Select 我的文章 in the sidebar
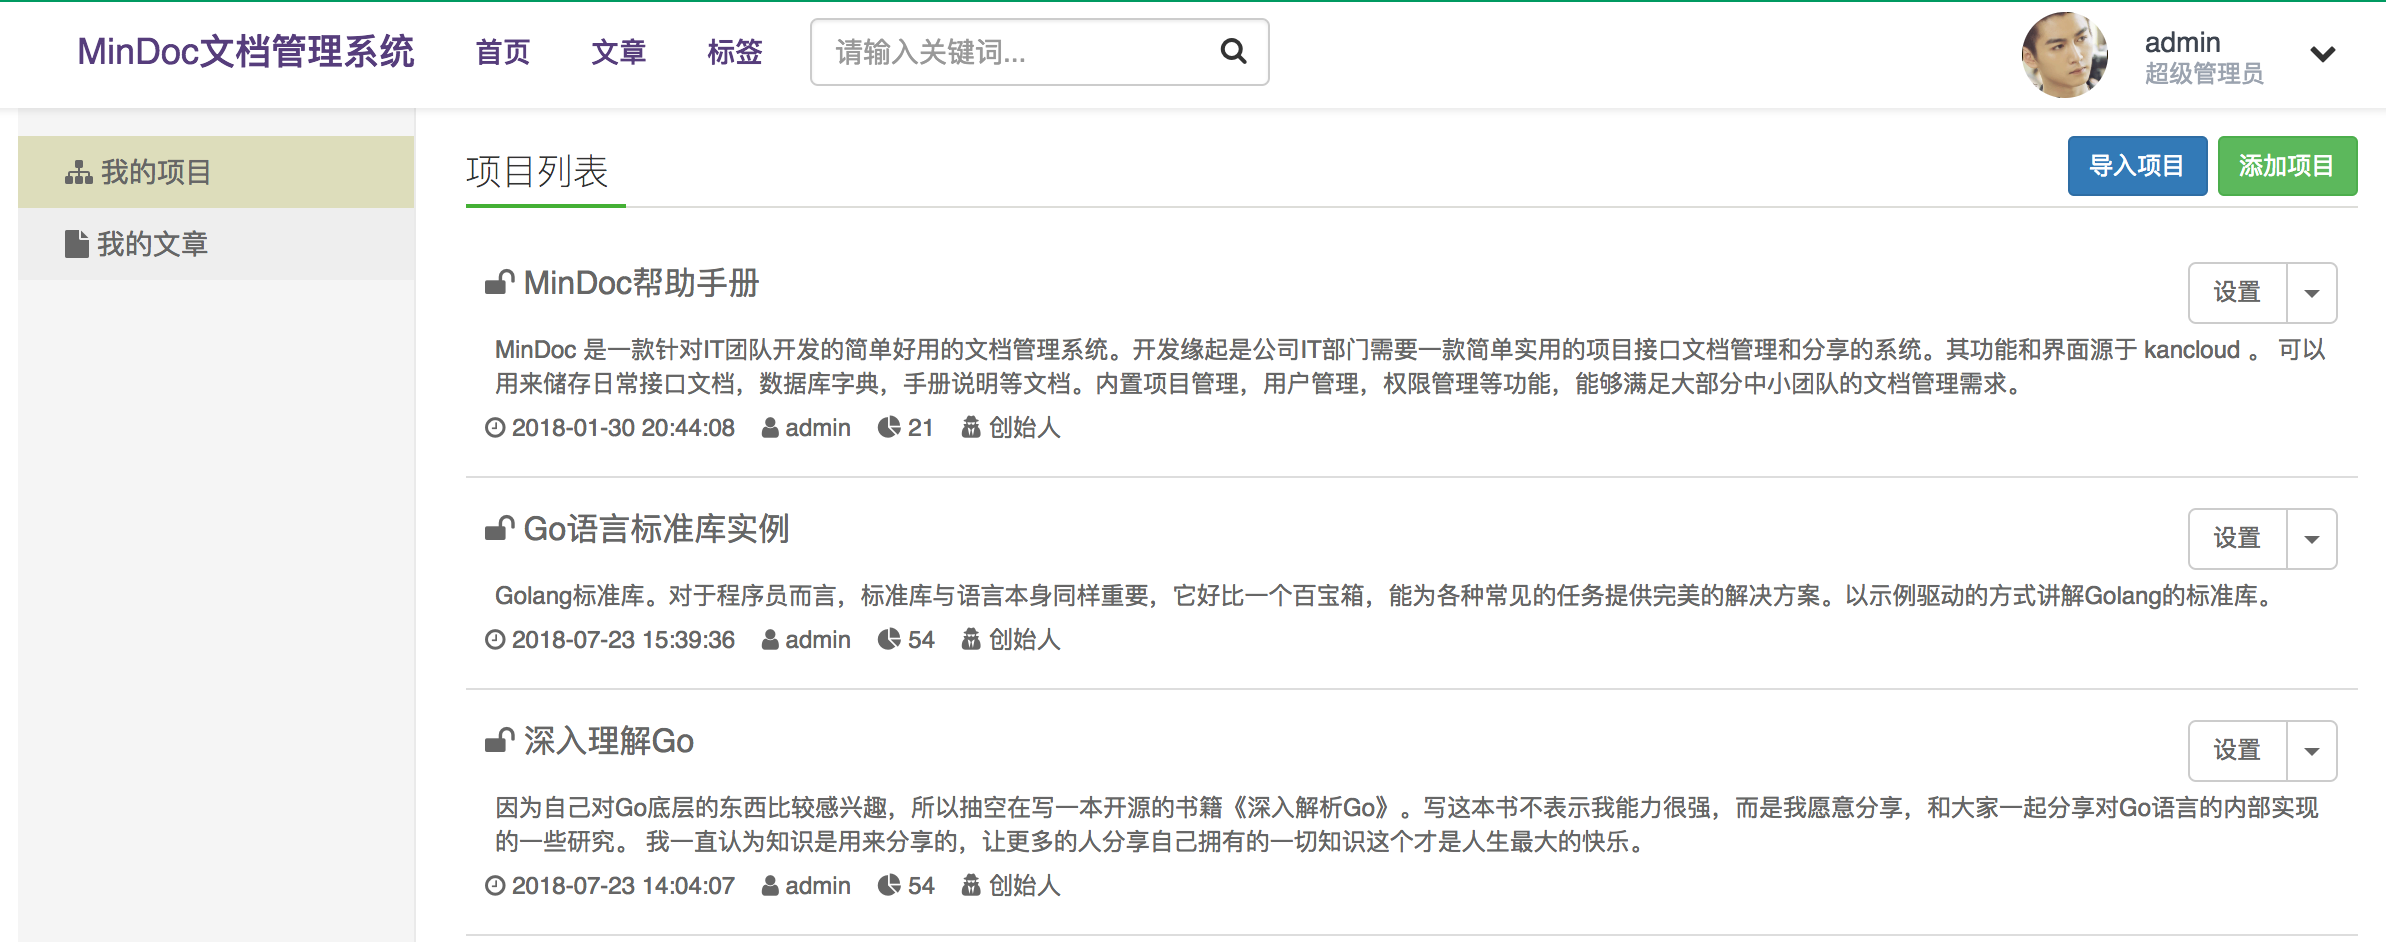The image size is (2386, 942). pos(152,243)
